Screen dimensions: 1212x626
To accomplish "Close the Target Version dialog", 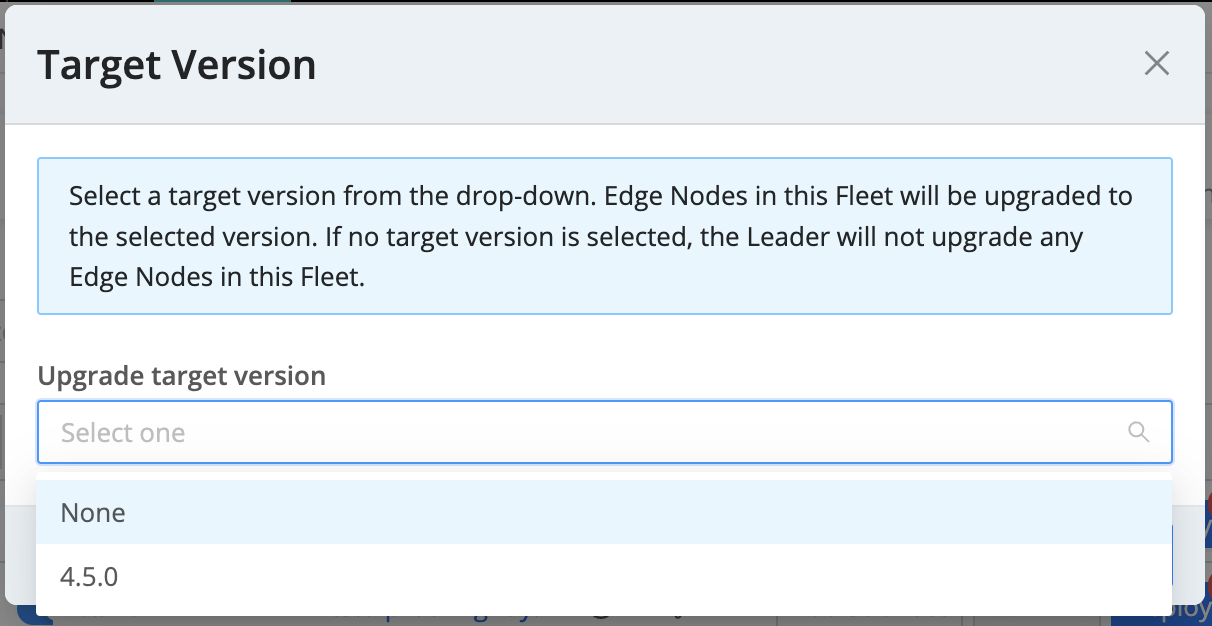I will 1156,64.
